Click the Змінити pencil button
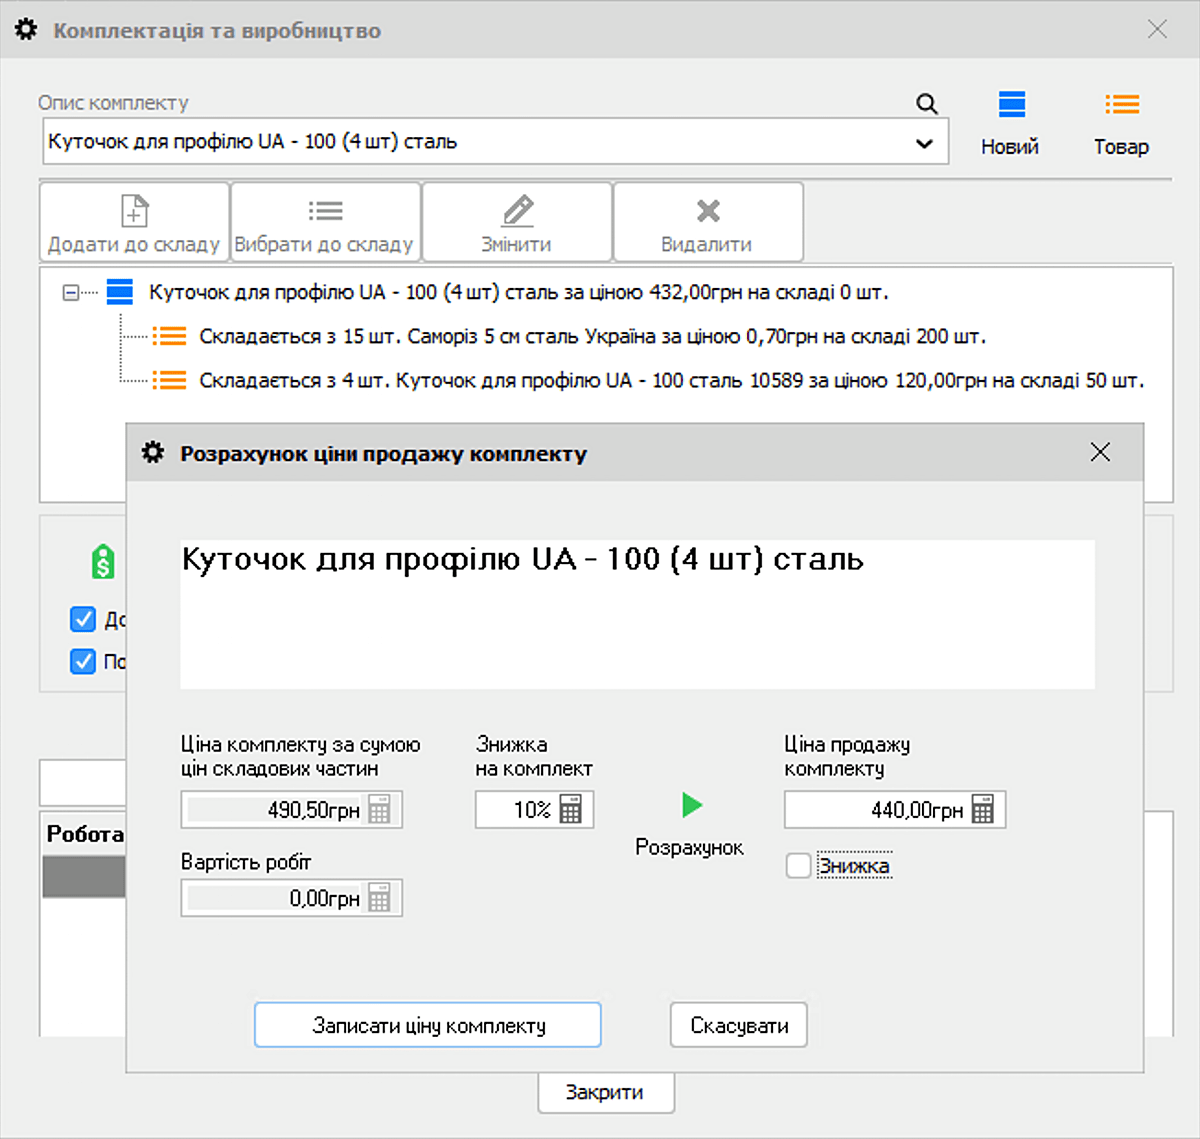The width and height of the screenshot is (1200, 1139). (x=517, y=222)
